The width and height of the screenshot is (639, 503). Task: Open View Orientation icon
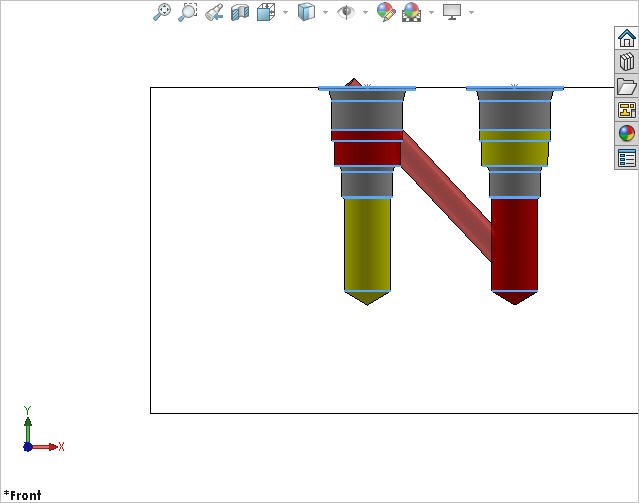(x=266, y=12)
